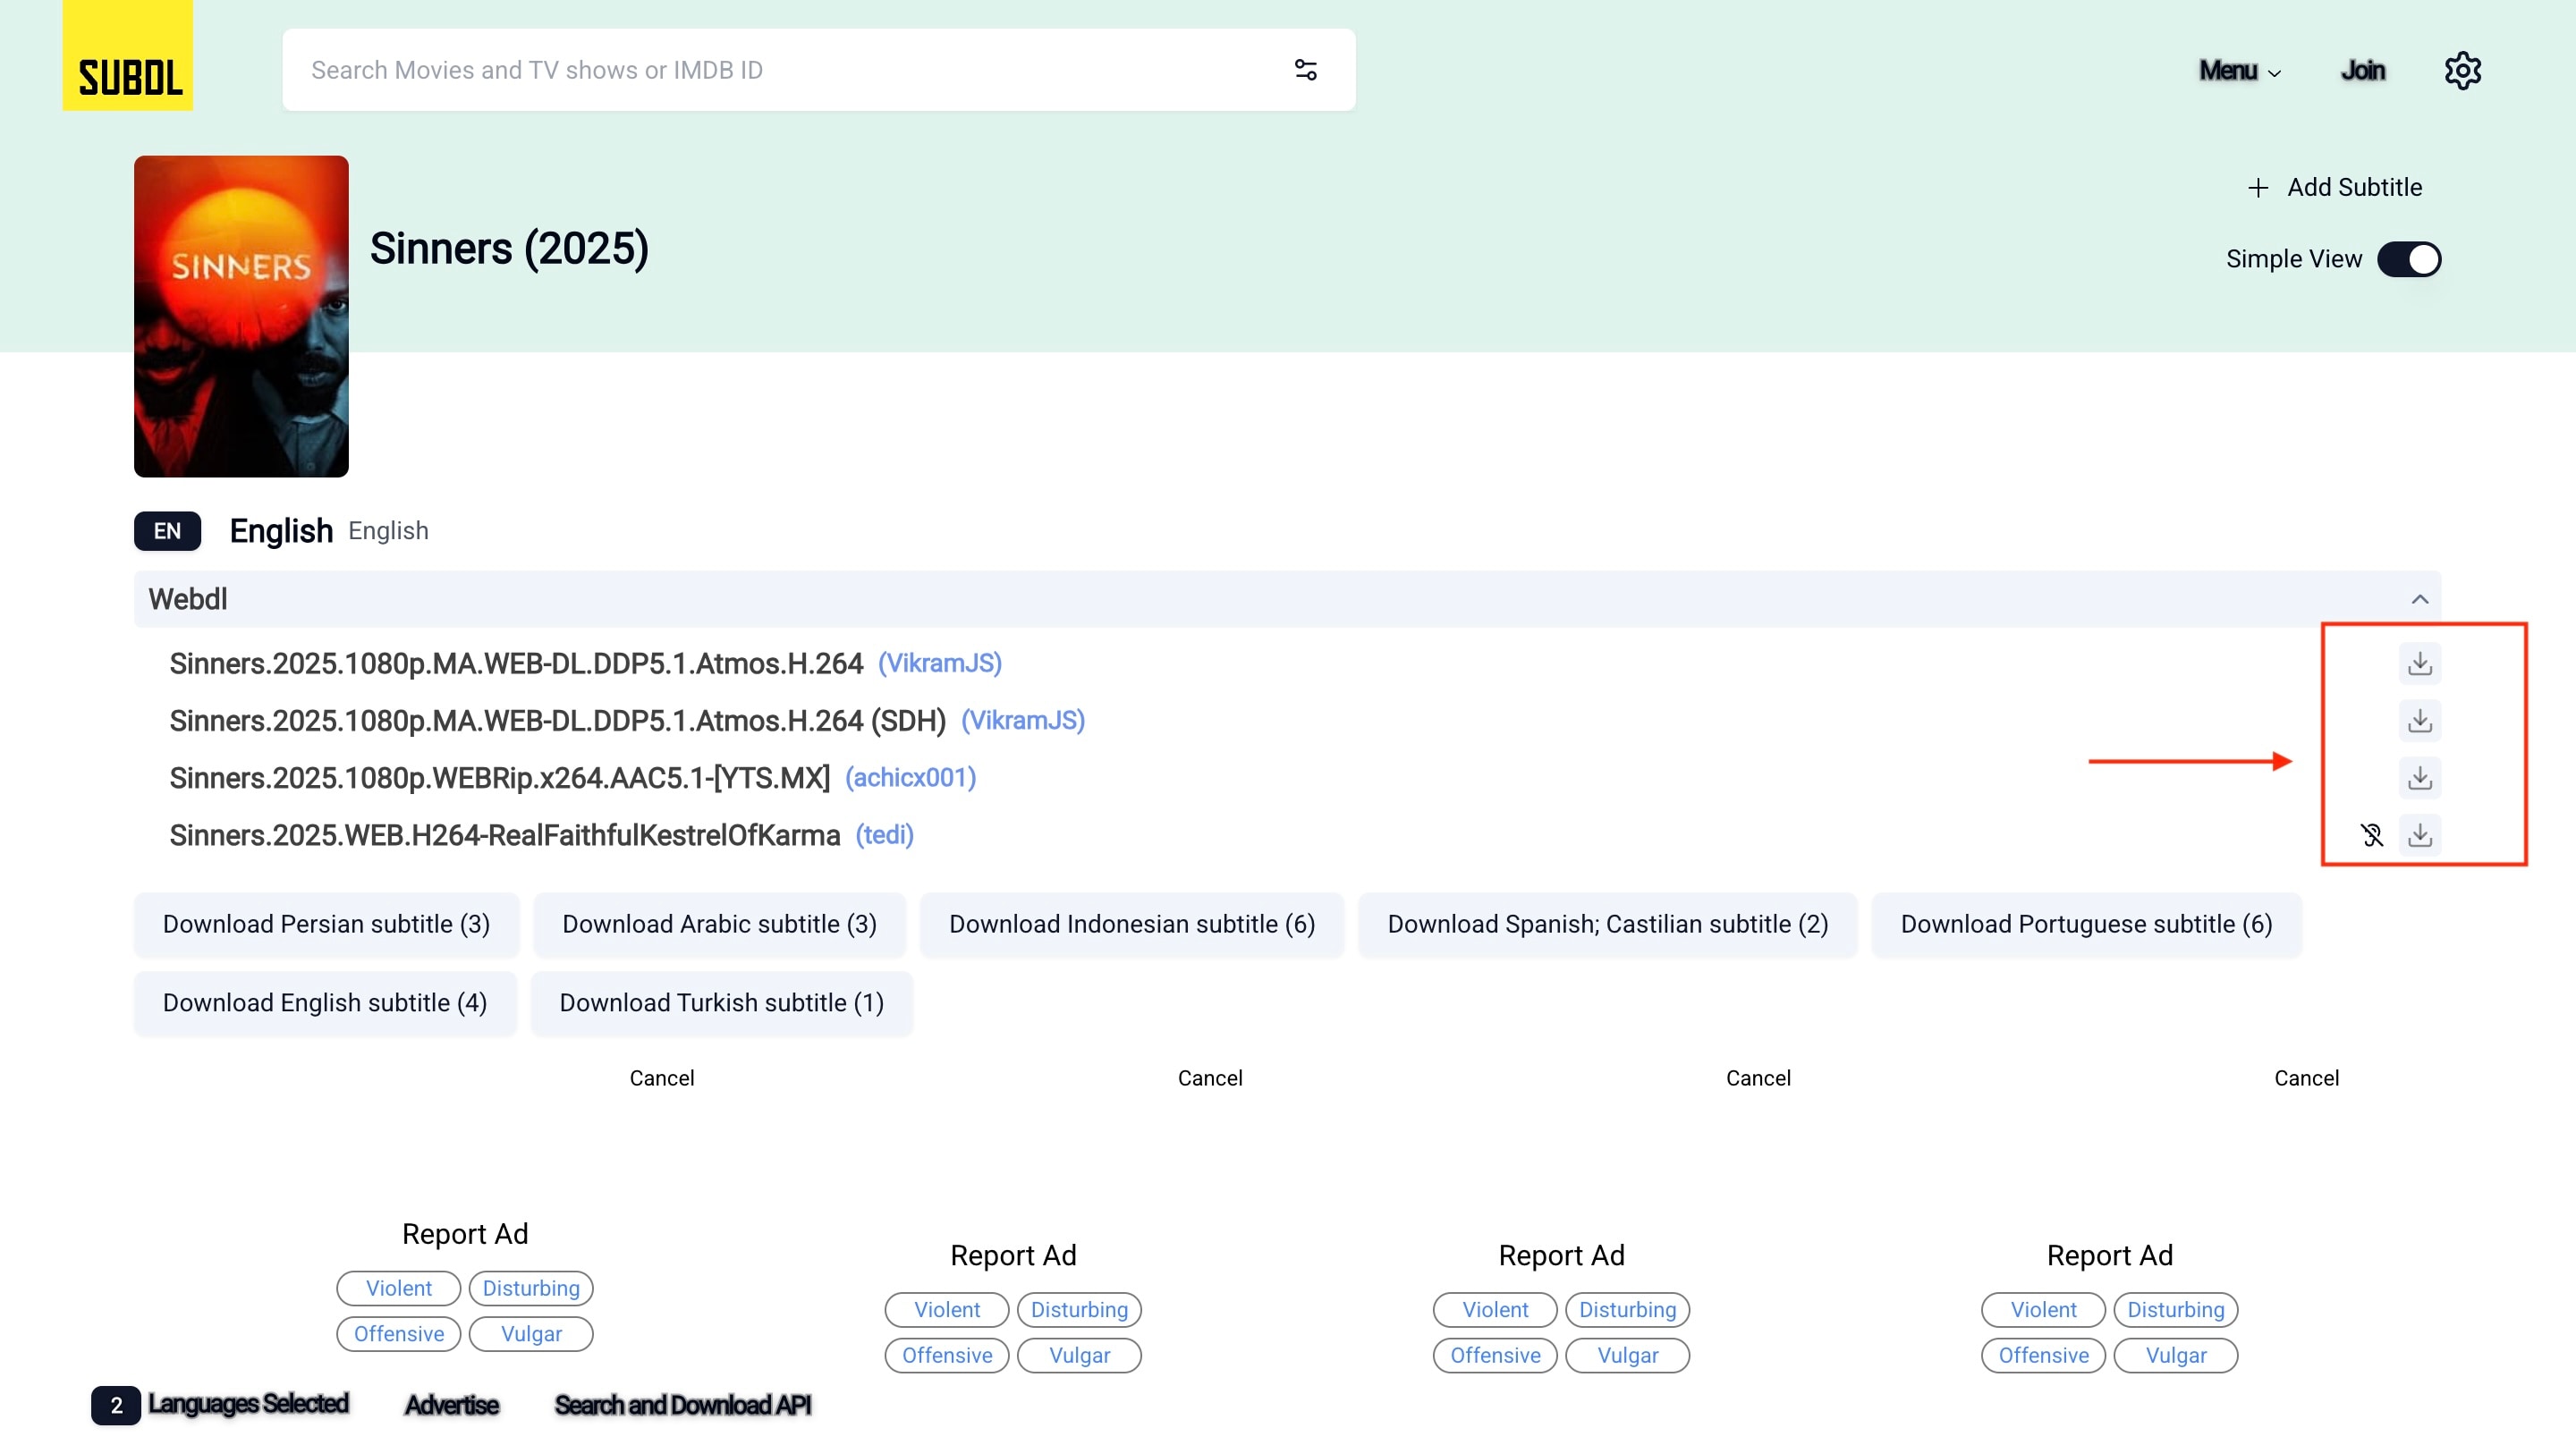The height and width of the screenshot is (1445, 2576).
Task: Select Offensive in first Report Ad
Action: click(x=398, y=1334)
